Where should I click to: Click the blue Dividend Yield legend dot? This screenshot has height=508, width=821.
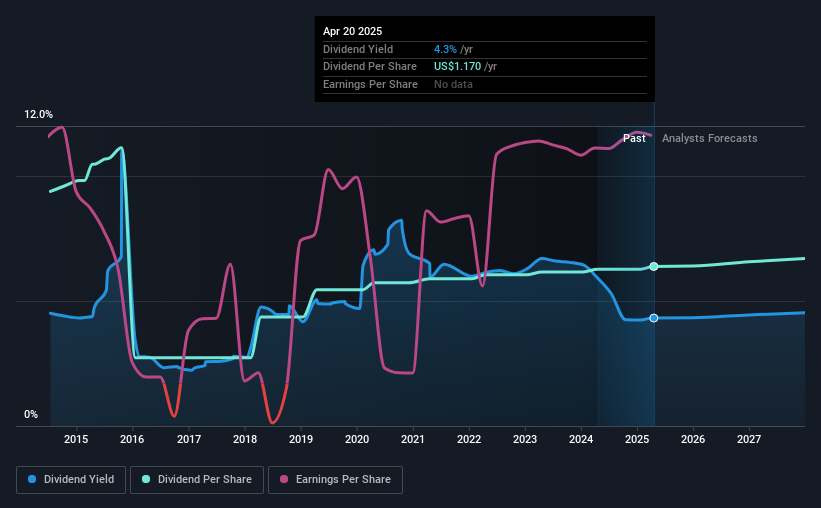click(32, 479)
